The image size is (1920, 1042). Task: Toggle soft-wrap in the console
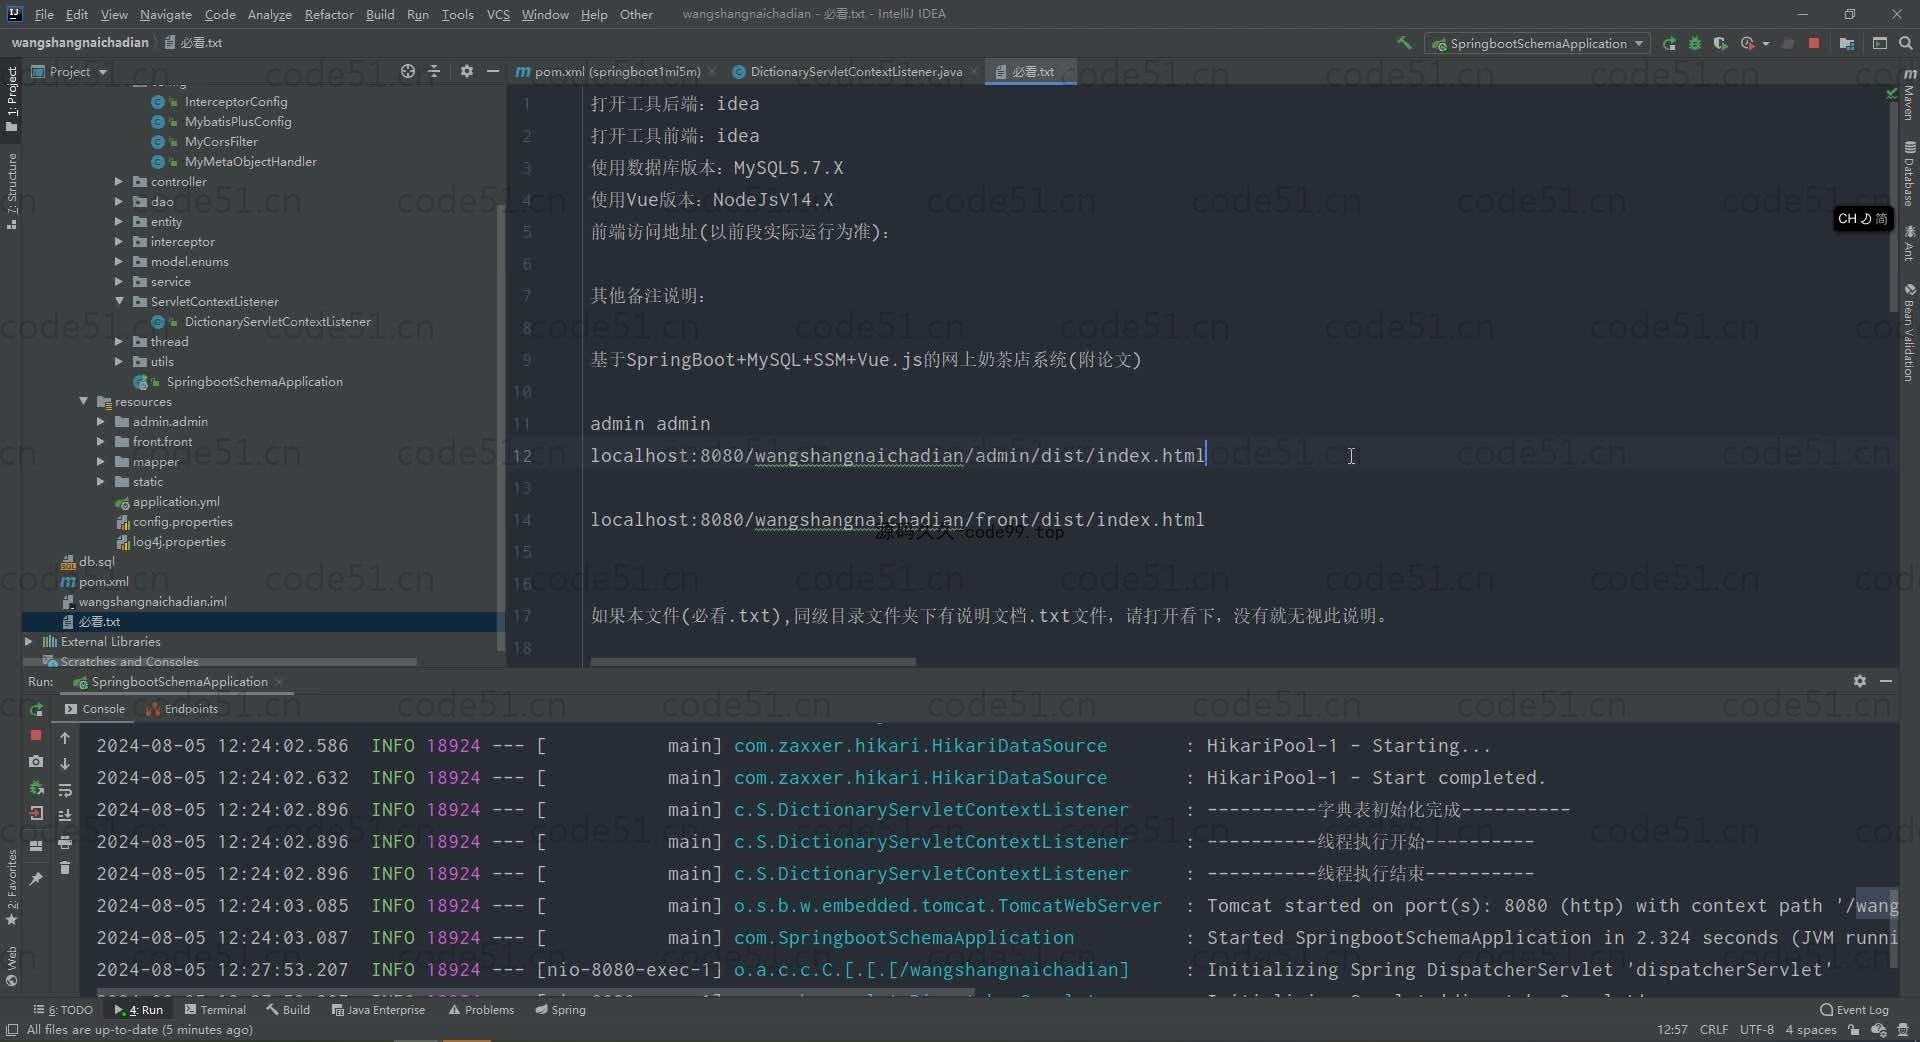pos(65,790)
